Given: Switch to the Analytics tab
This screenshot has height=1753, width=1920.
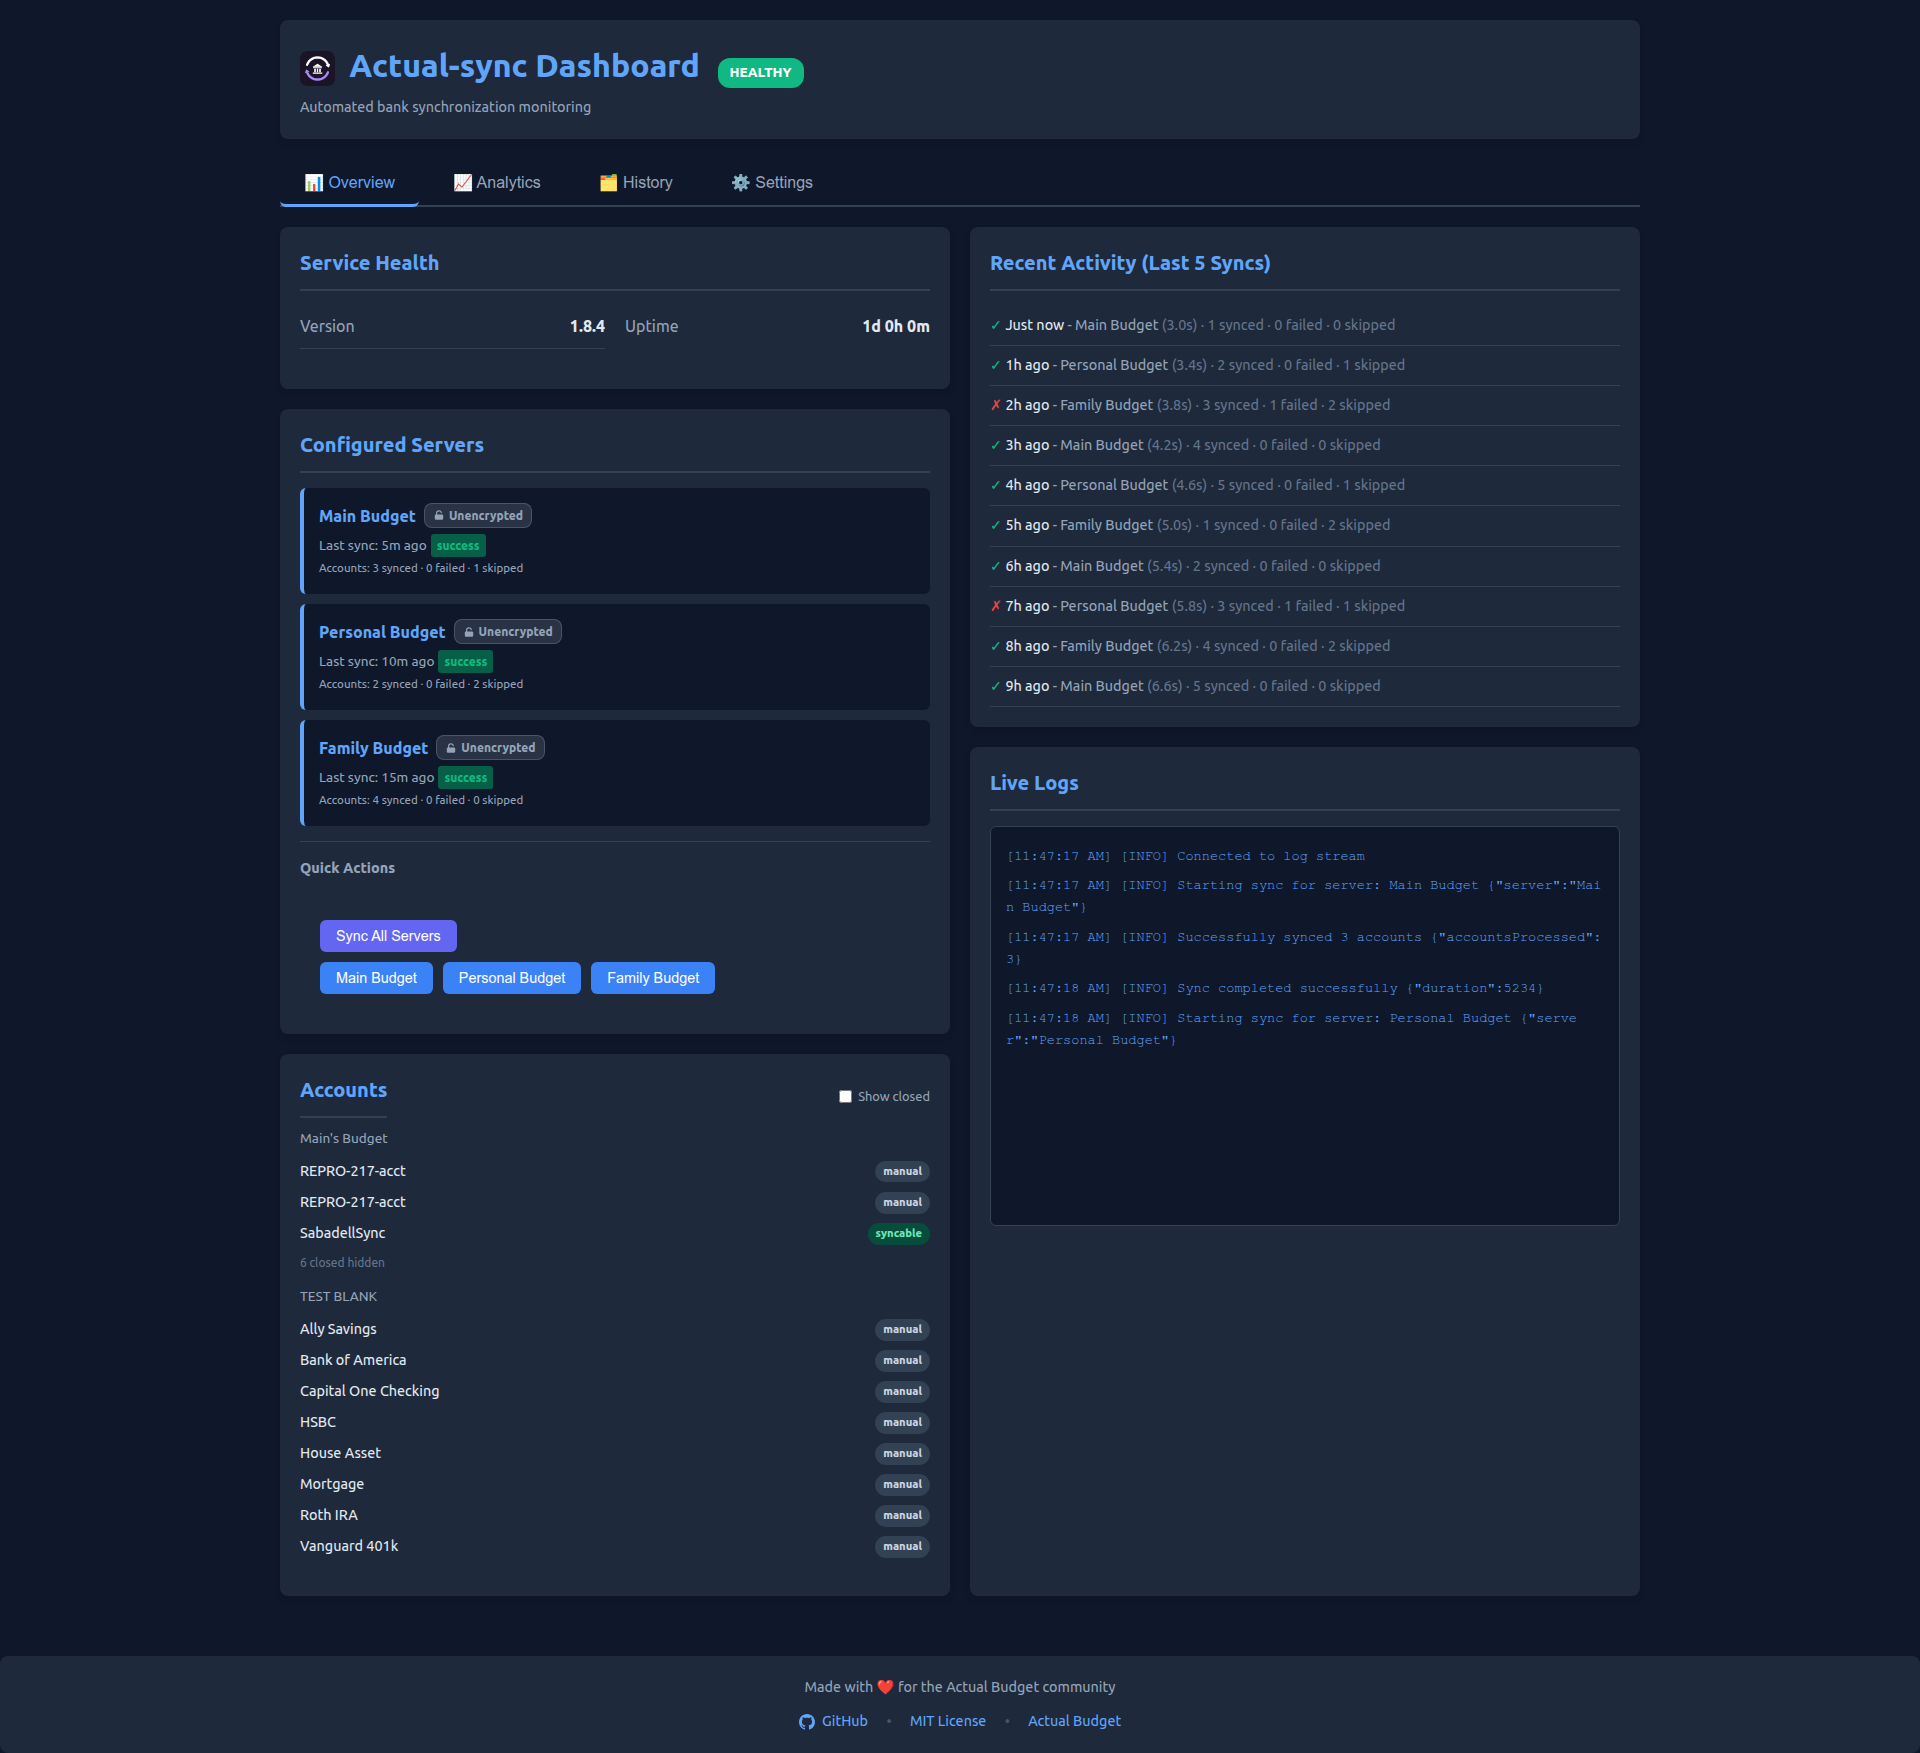Looking at the screenshot, I should coord(497,183).
